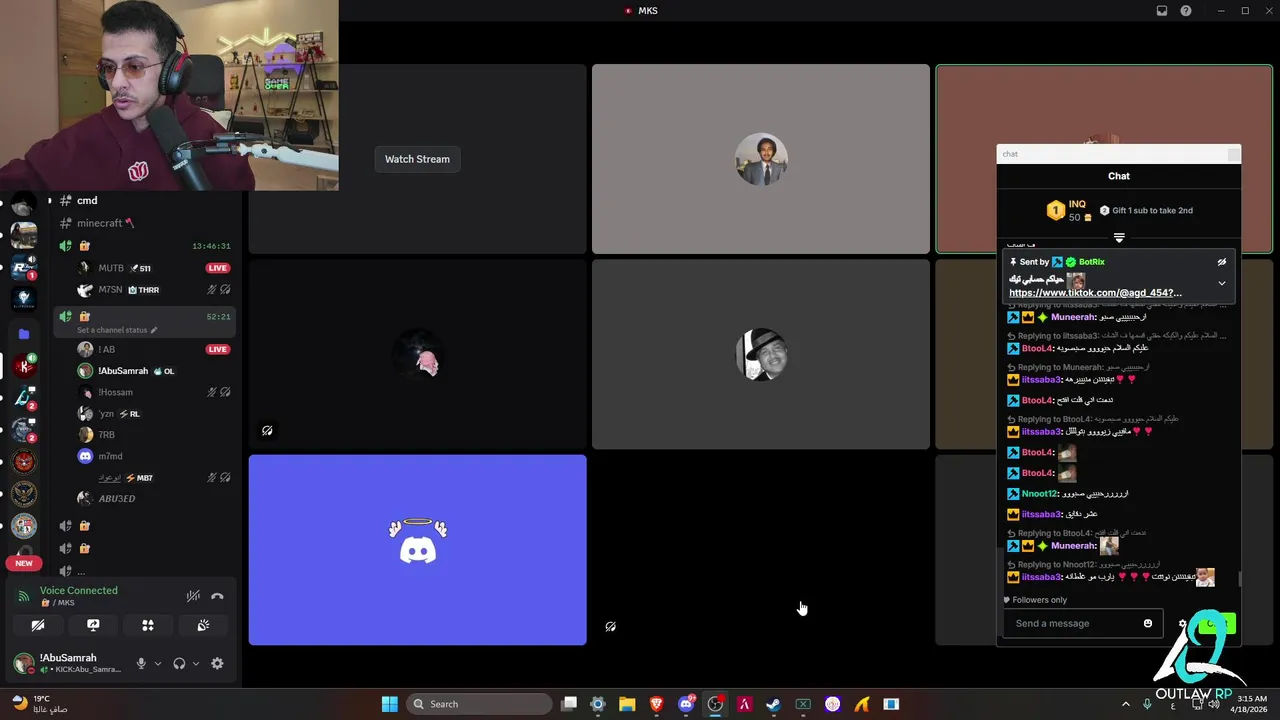Click the blue Discord angel tile
Viewport: 1280px width, 720px height.
(x=417, y=550)
